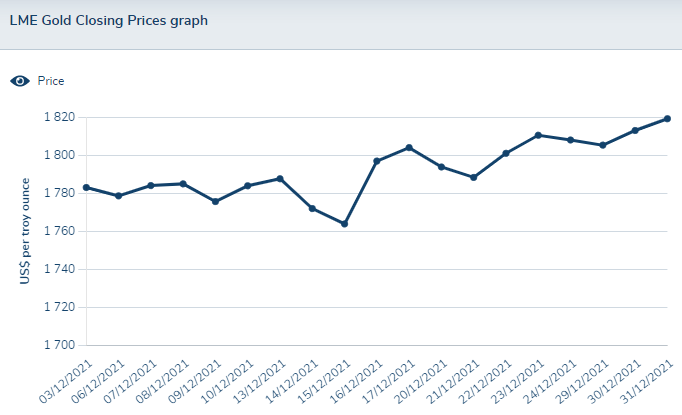The height and width of the screenshot is (415, 682).
Task: Click the data point for 03/12/2021
Action: [x=86, y=187]
